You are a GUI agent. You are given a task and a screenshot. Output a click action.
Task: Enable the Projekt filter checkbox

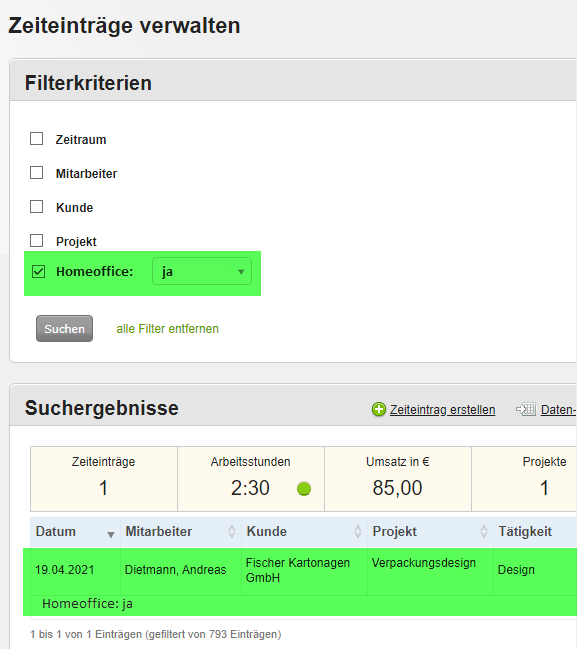point(36,240)
